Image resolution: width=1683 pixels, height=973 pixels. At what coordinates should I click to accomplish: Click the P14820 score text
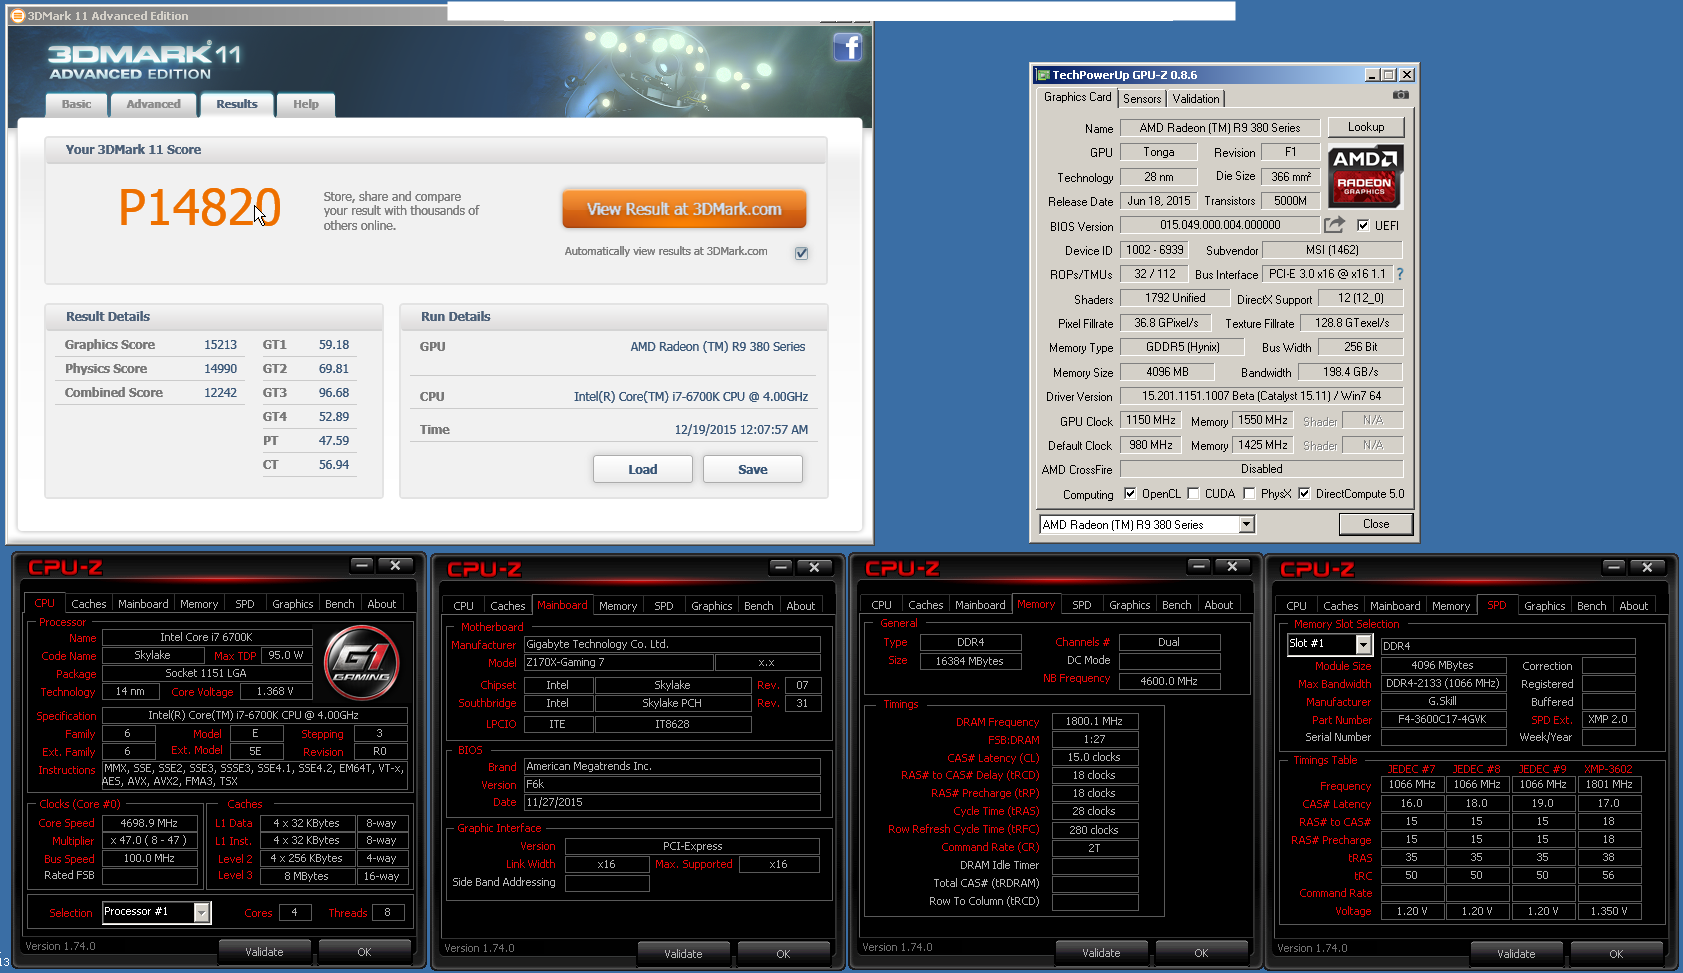click(x=199, y=208)
